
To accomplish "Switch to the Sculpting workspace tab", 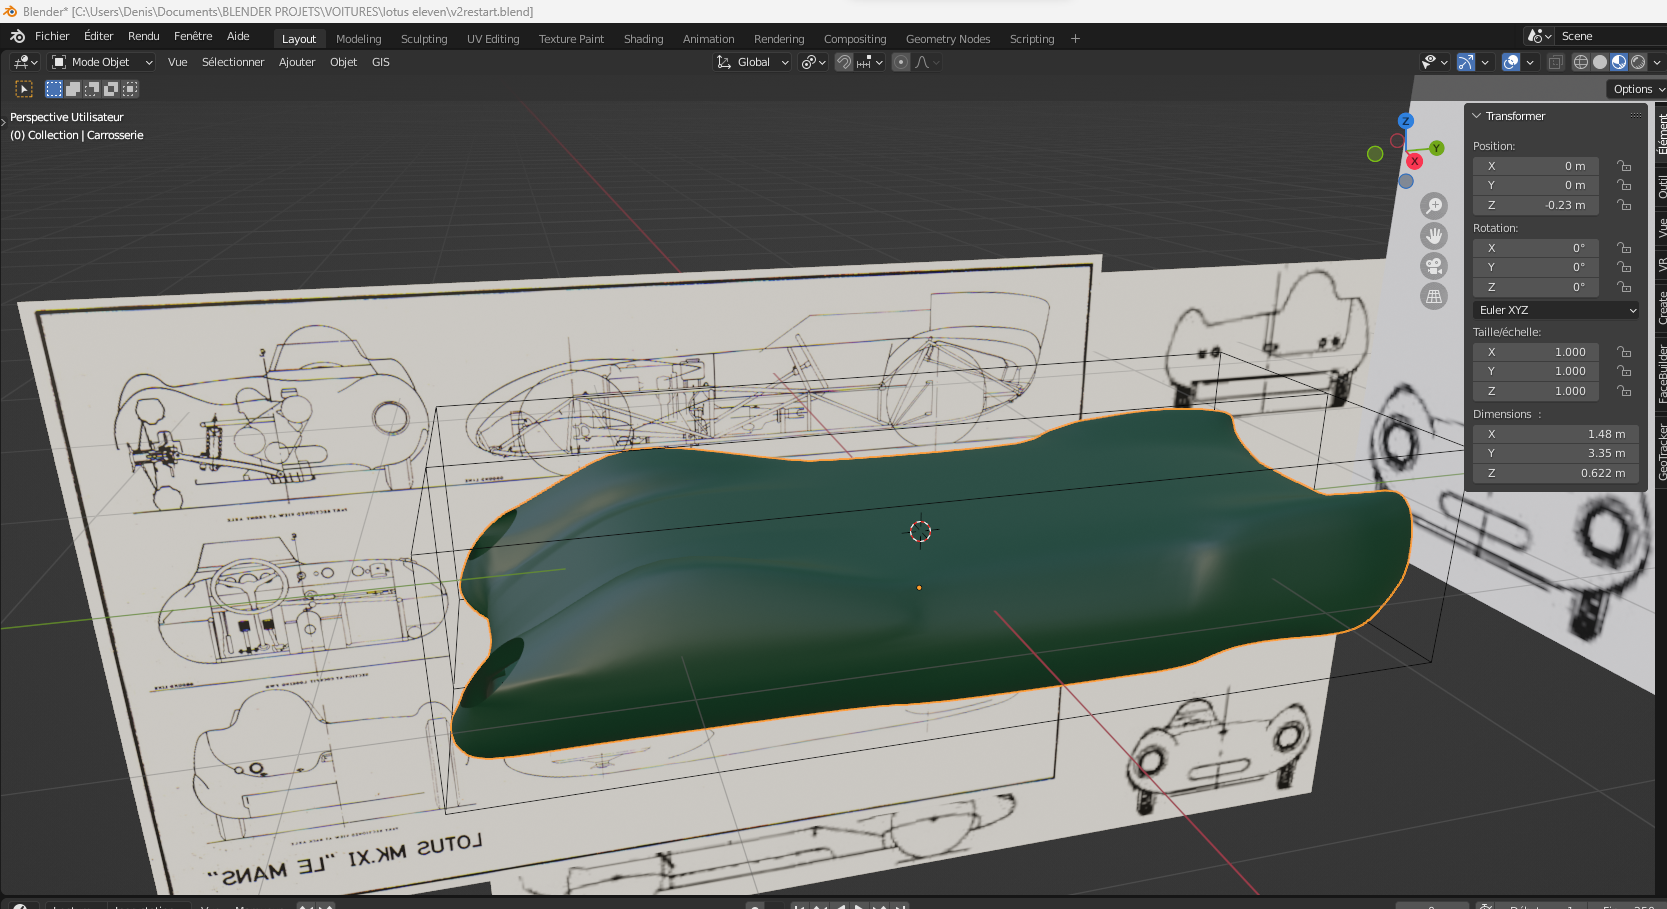I will (424, 39).
